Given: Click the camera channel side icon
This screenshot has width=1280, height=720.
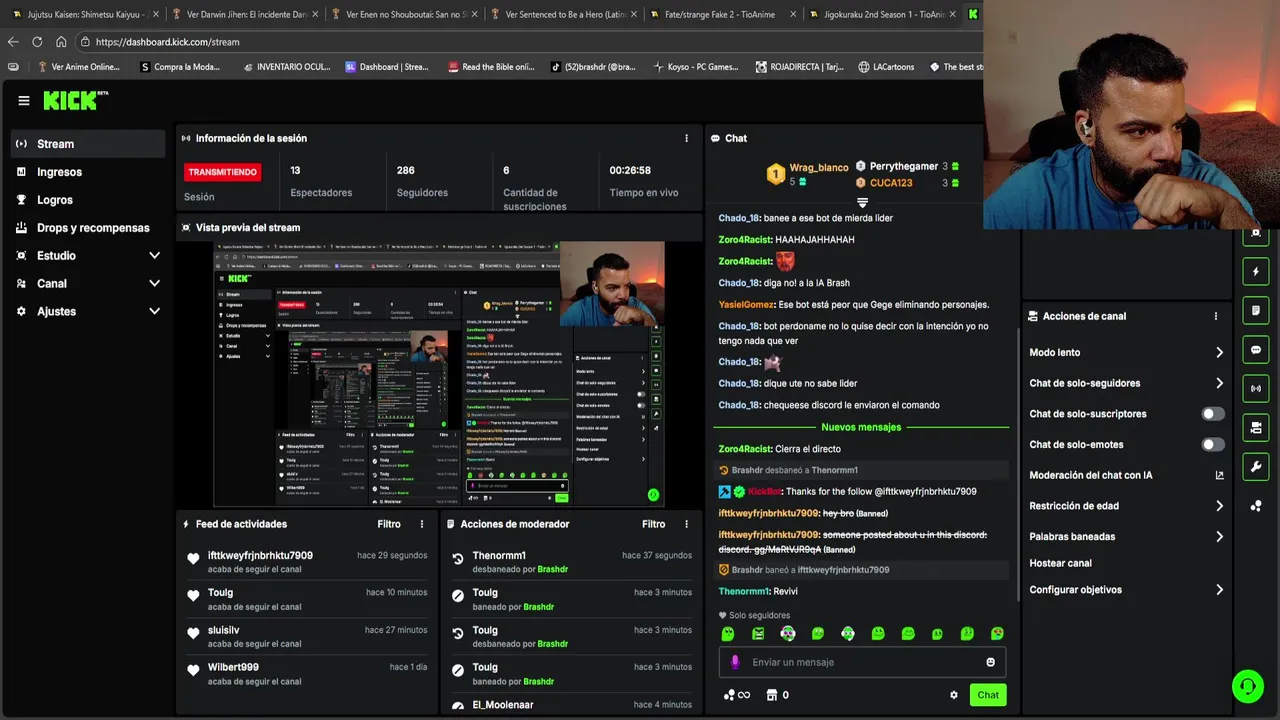Looking at the screenshot, I should pos(1256,428).
